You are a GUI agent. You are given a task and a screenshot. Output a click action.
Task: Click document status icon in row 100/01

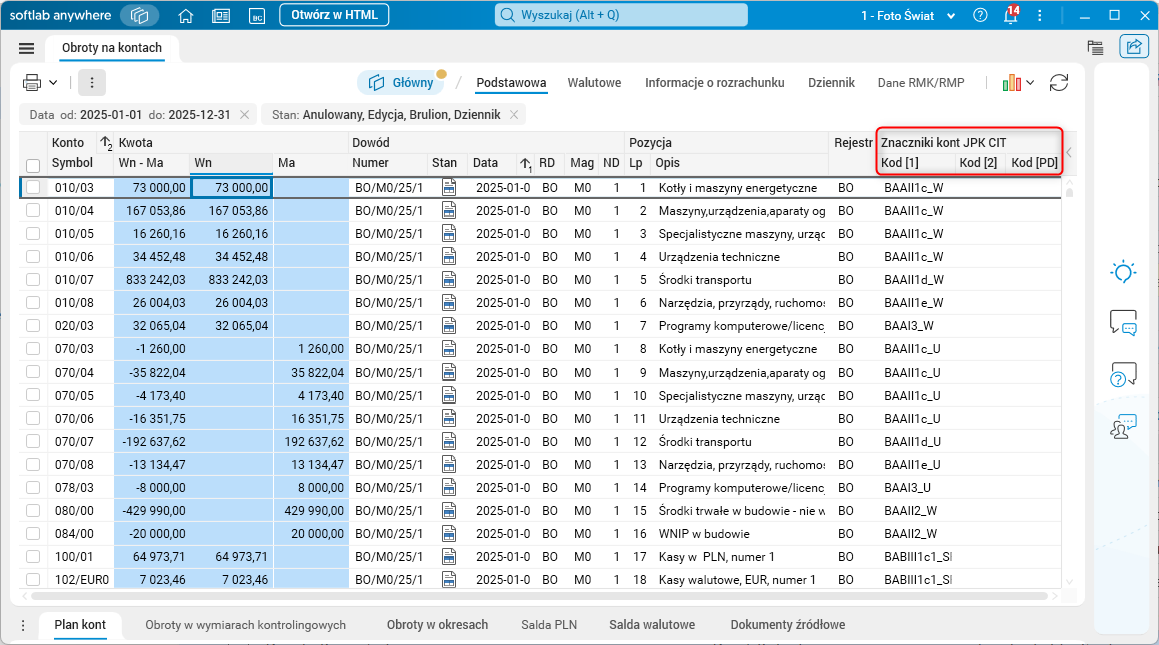click(x=449, y=557)
